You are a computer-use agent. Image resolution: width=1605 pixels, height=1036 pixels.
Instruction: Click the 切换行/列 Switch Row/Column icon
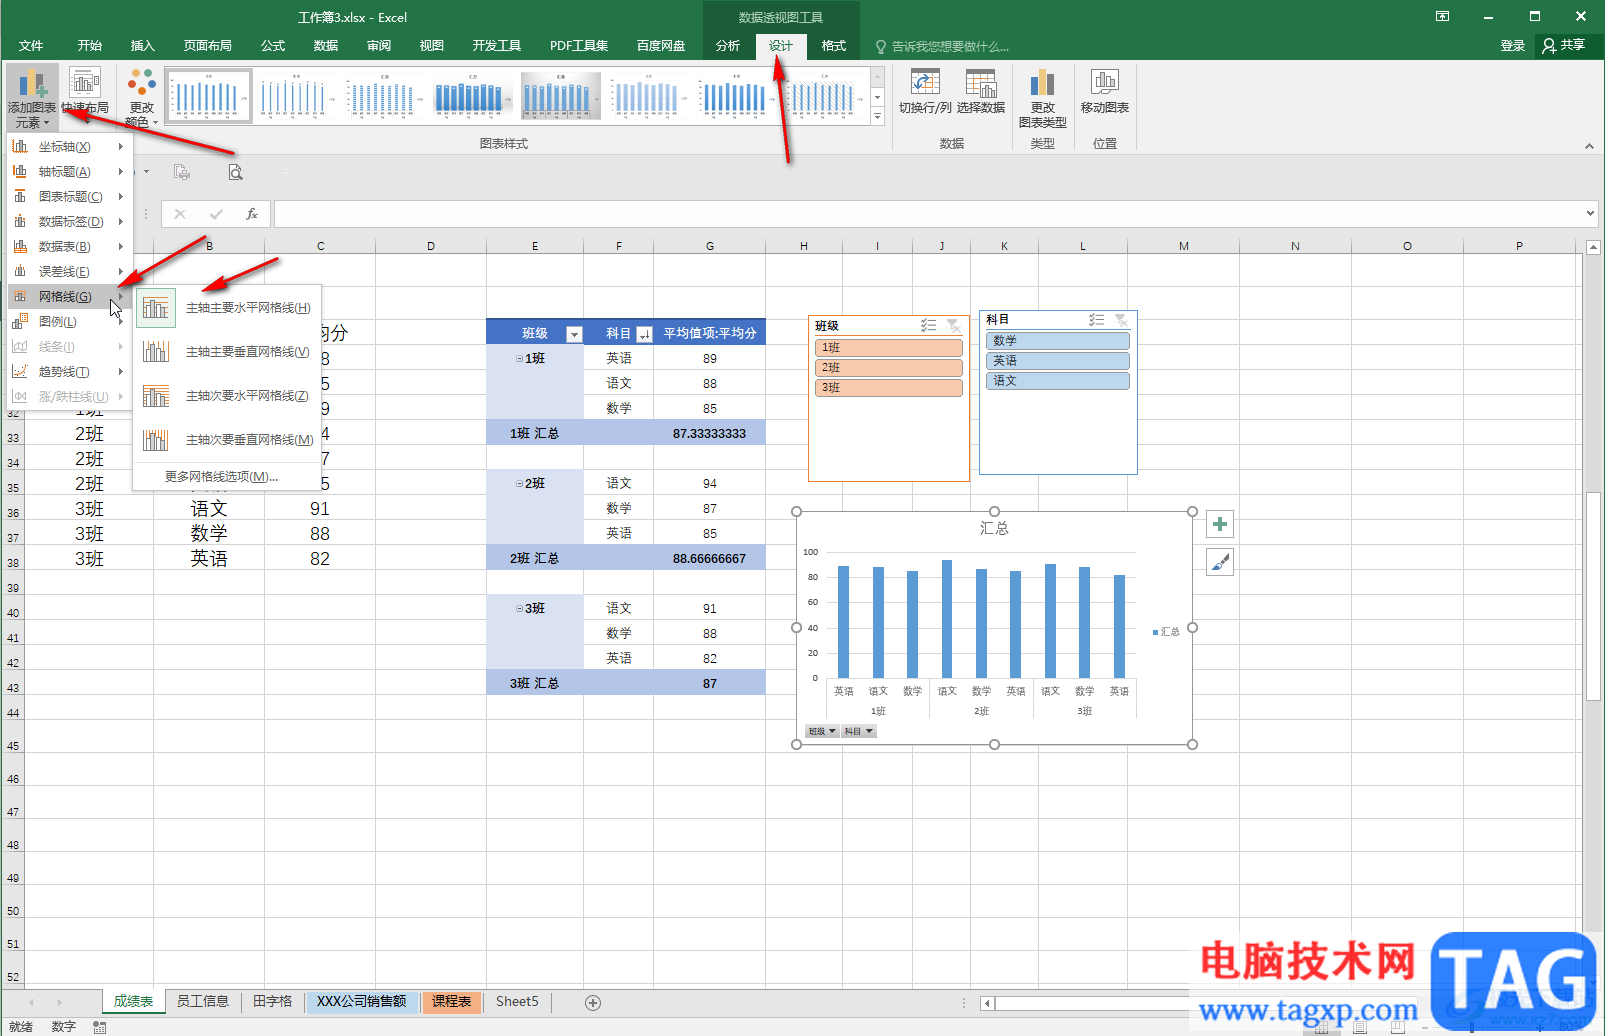pos(925,92)
